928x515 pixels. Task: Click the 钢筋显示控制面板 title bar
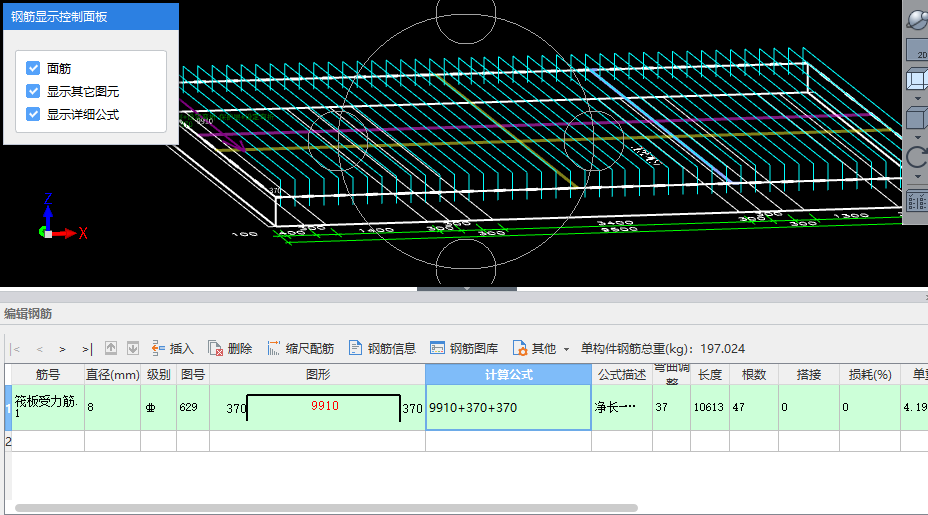tap(91, 17)
